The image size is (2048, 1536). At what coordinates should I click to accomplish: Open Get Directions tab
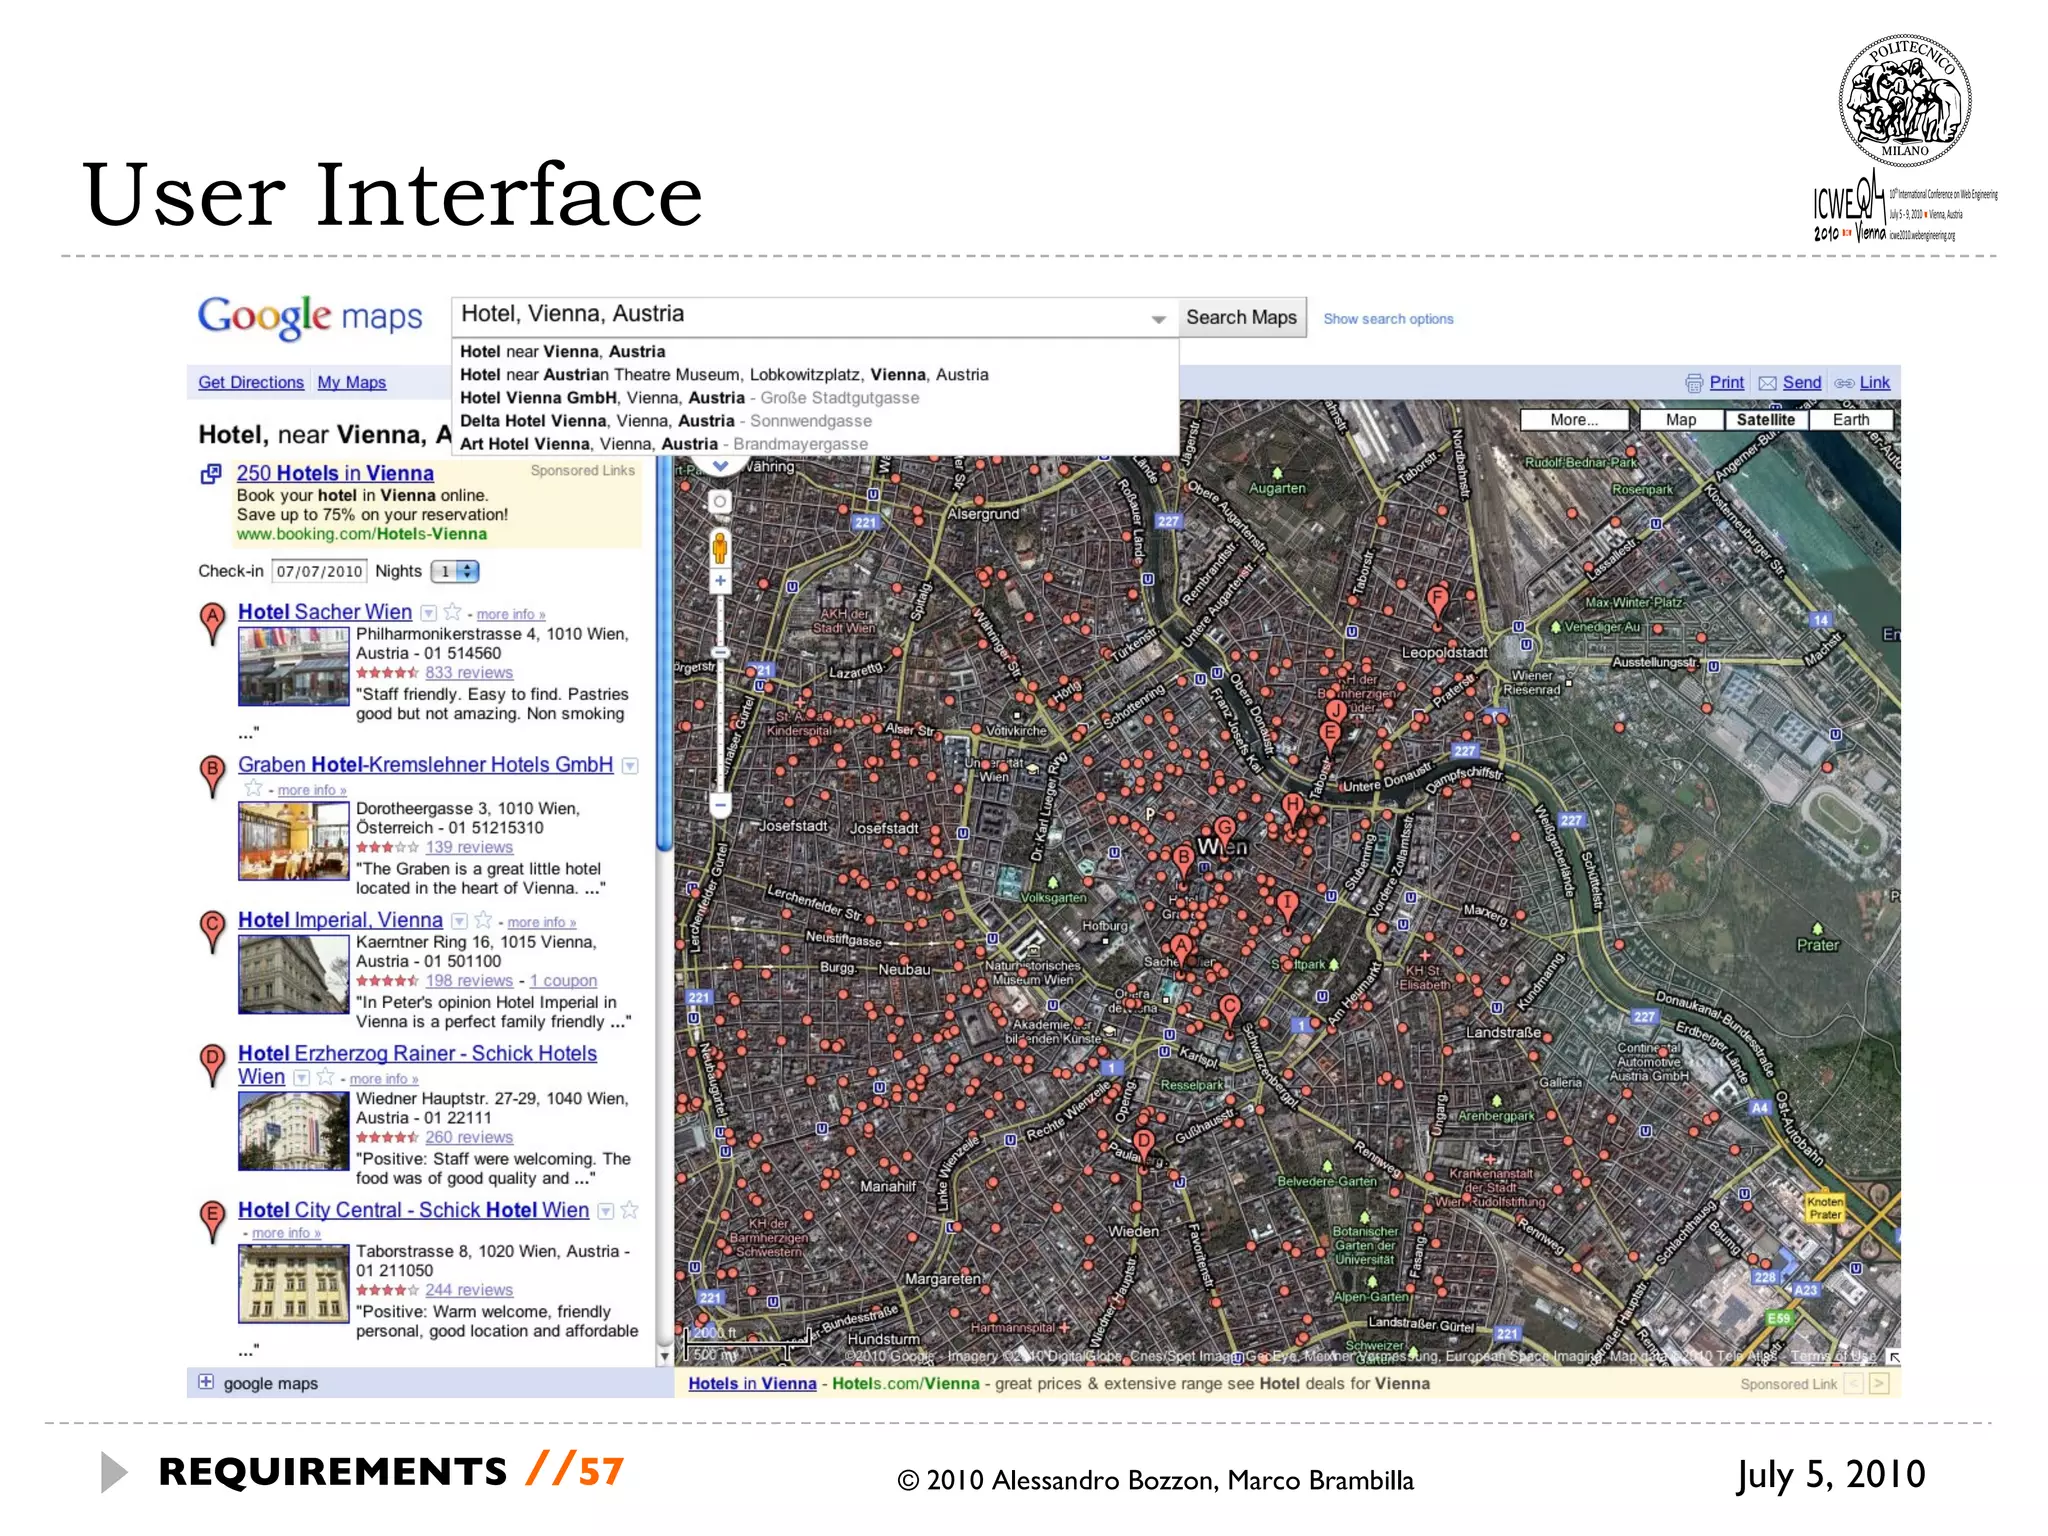tap(251, 382)
